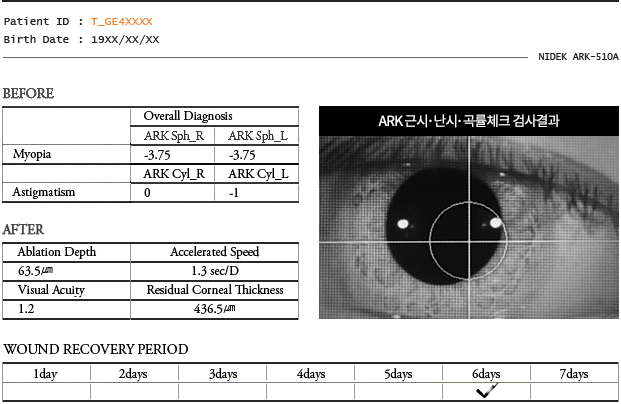Click the ARK 검사결과 image header
The image size is (621, 404).
pyautogui.click(x=468, y=120)
